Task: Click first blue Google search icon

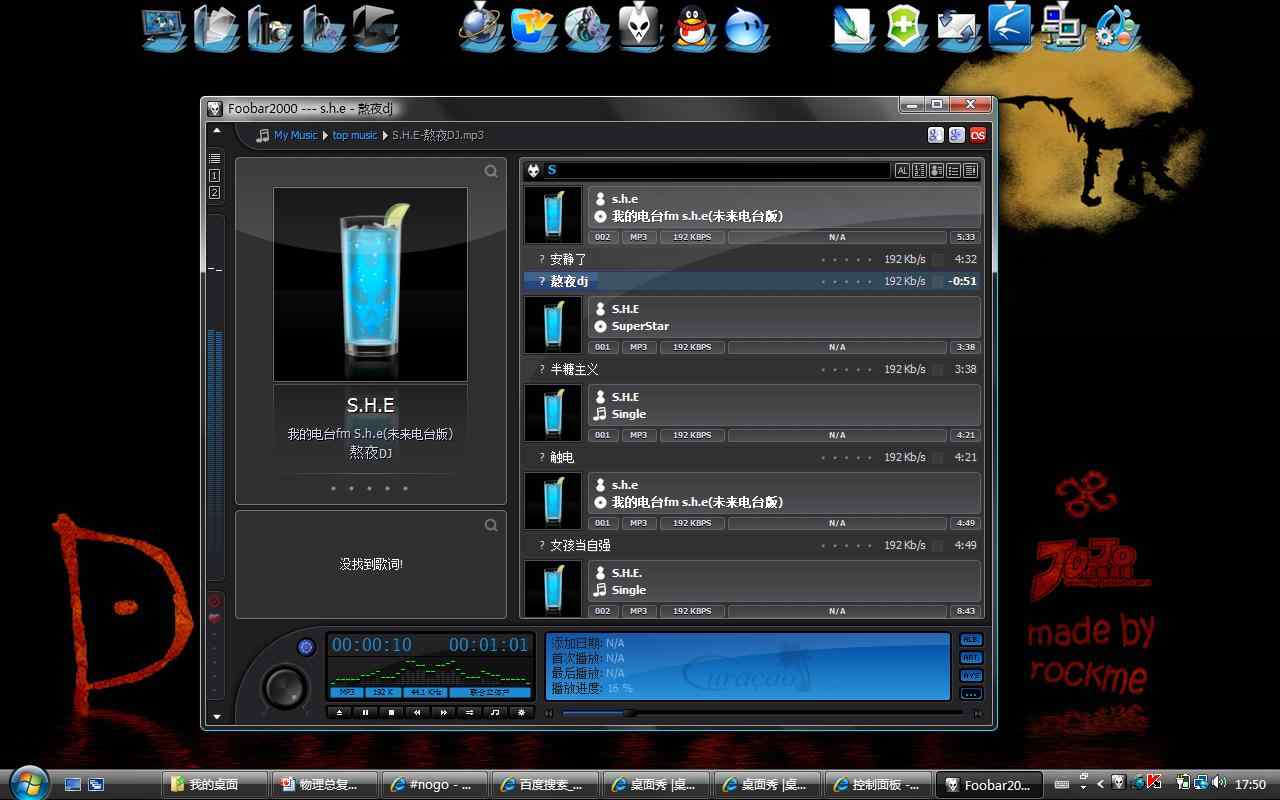Action: [x=935, y=135]
